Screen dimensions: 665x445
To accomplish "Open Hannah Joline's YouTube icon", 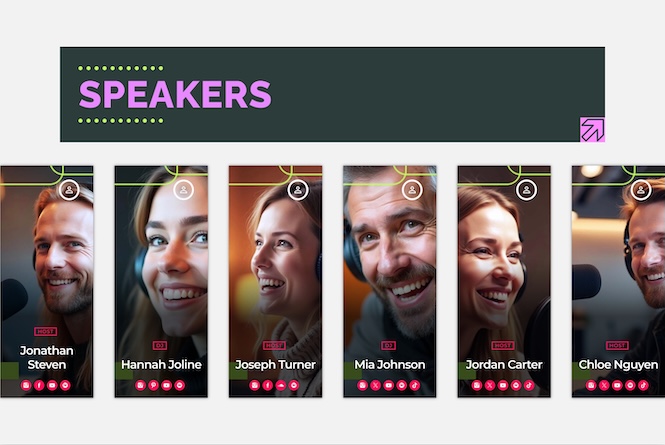I will point(167,385).
